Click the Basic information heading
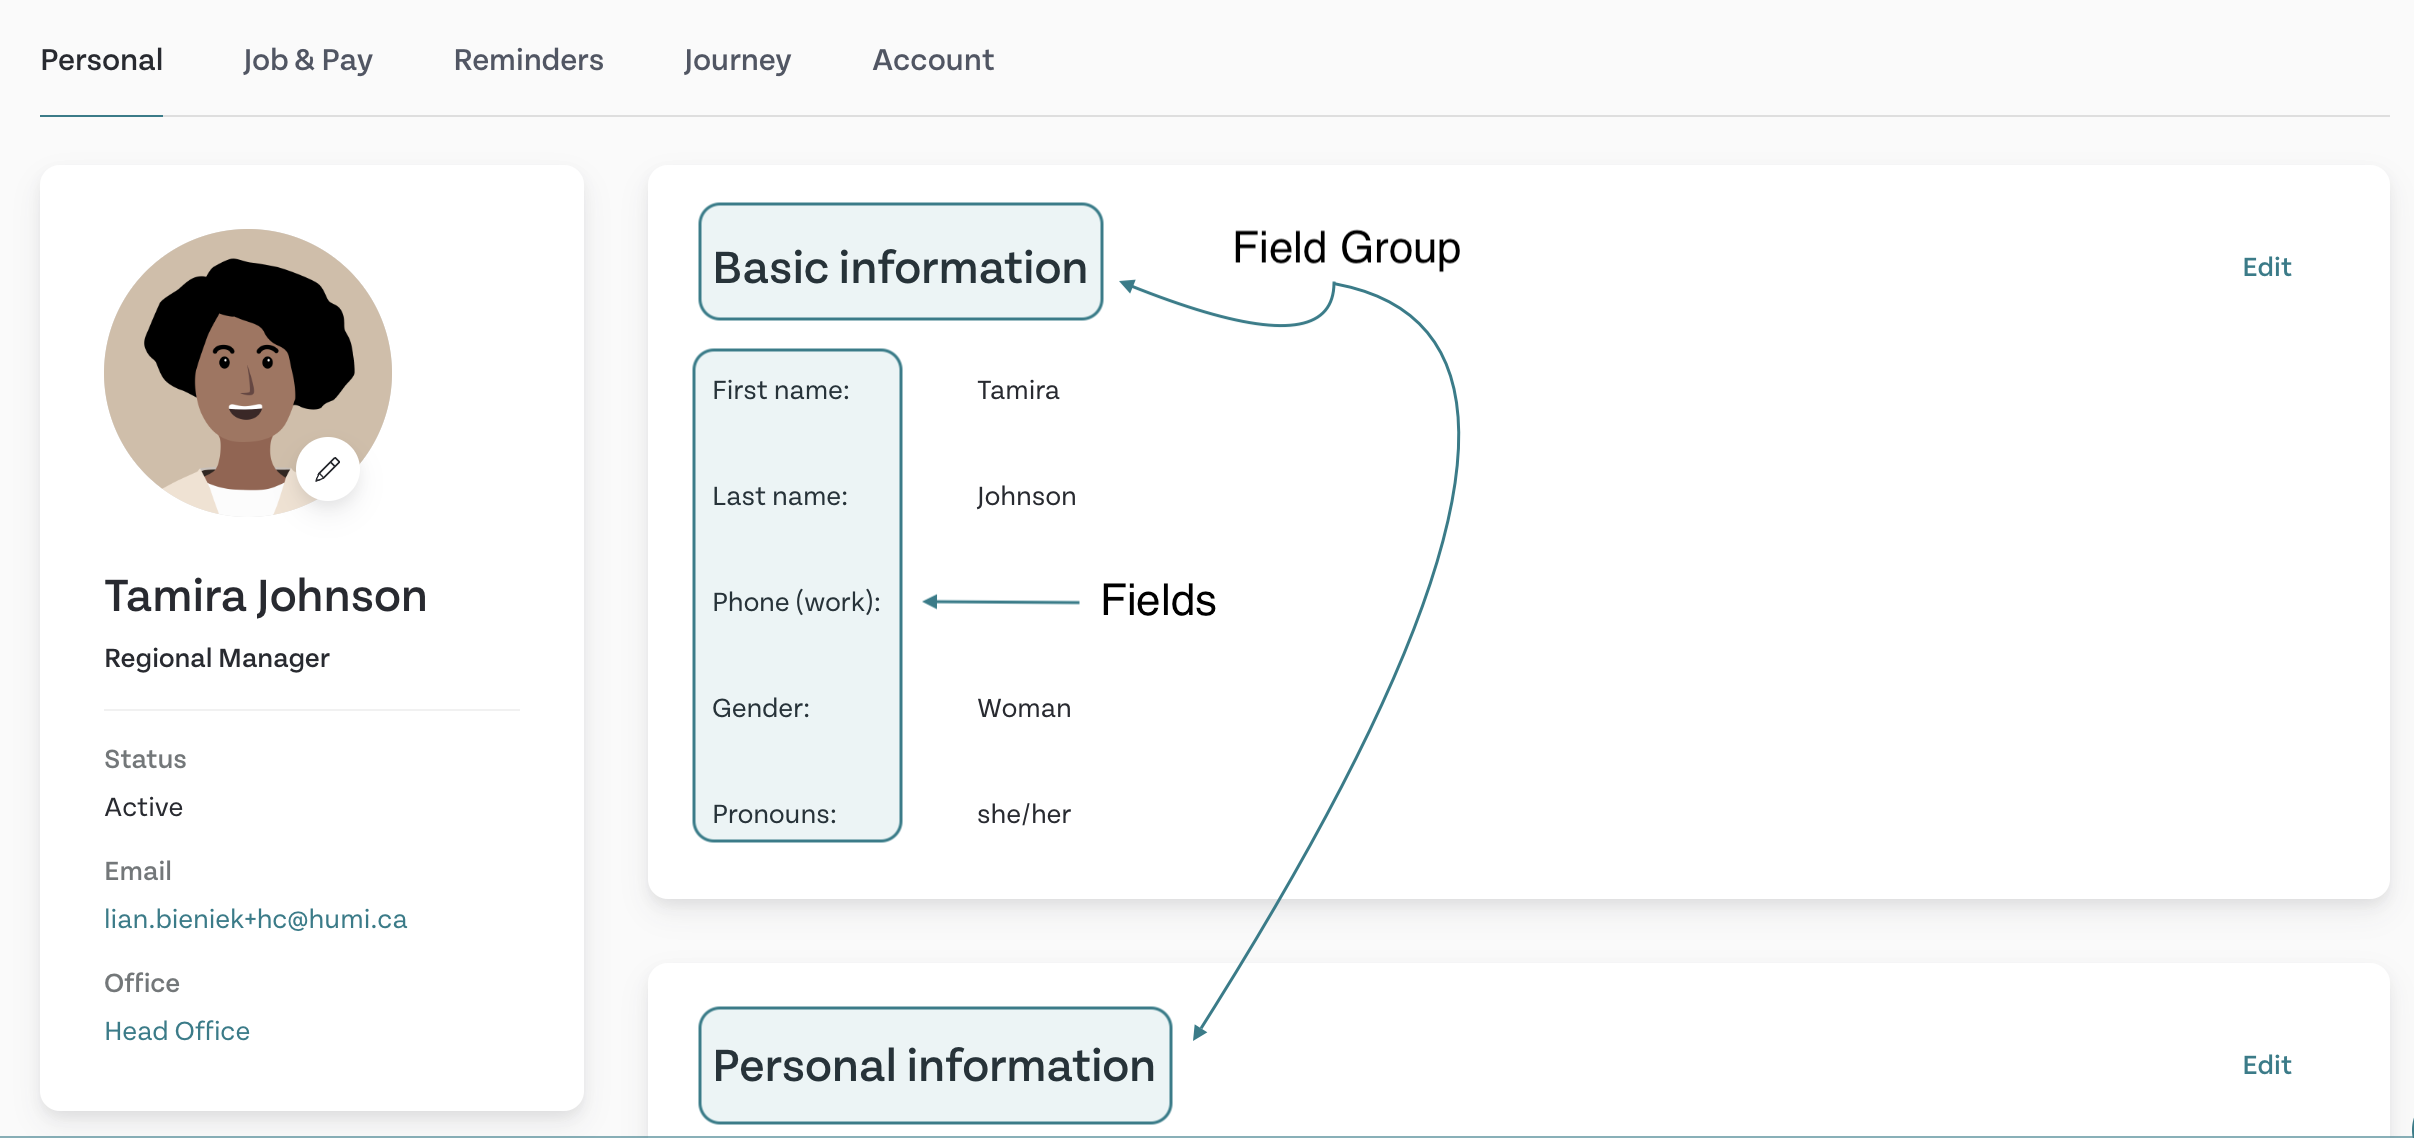Screen dimensions: 2414x1138 [x=900, y=267]
